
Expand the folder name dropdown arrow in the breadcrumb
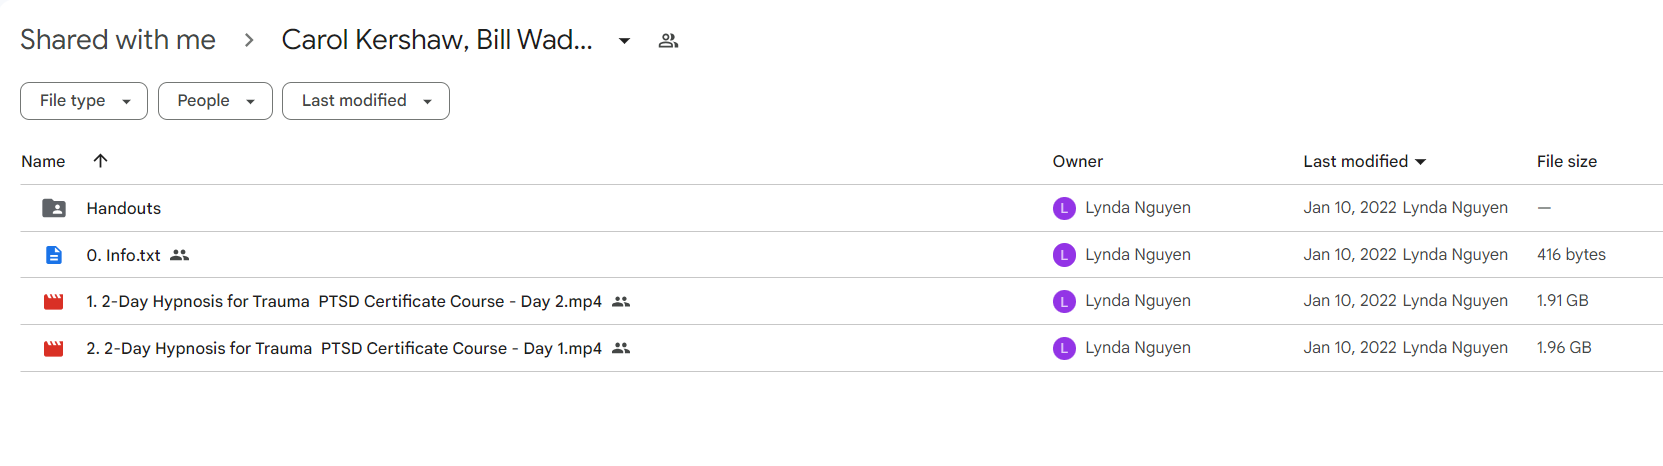pos(624,41)
